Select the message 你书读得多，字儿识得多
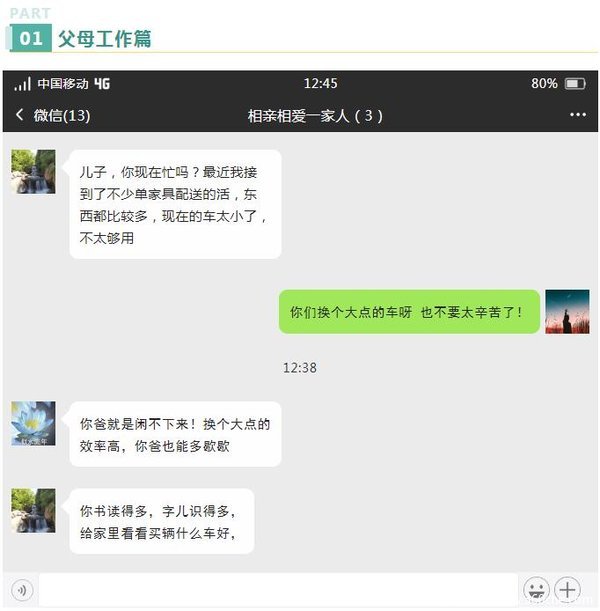 [162, 521]
